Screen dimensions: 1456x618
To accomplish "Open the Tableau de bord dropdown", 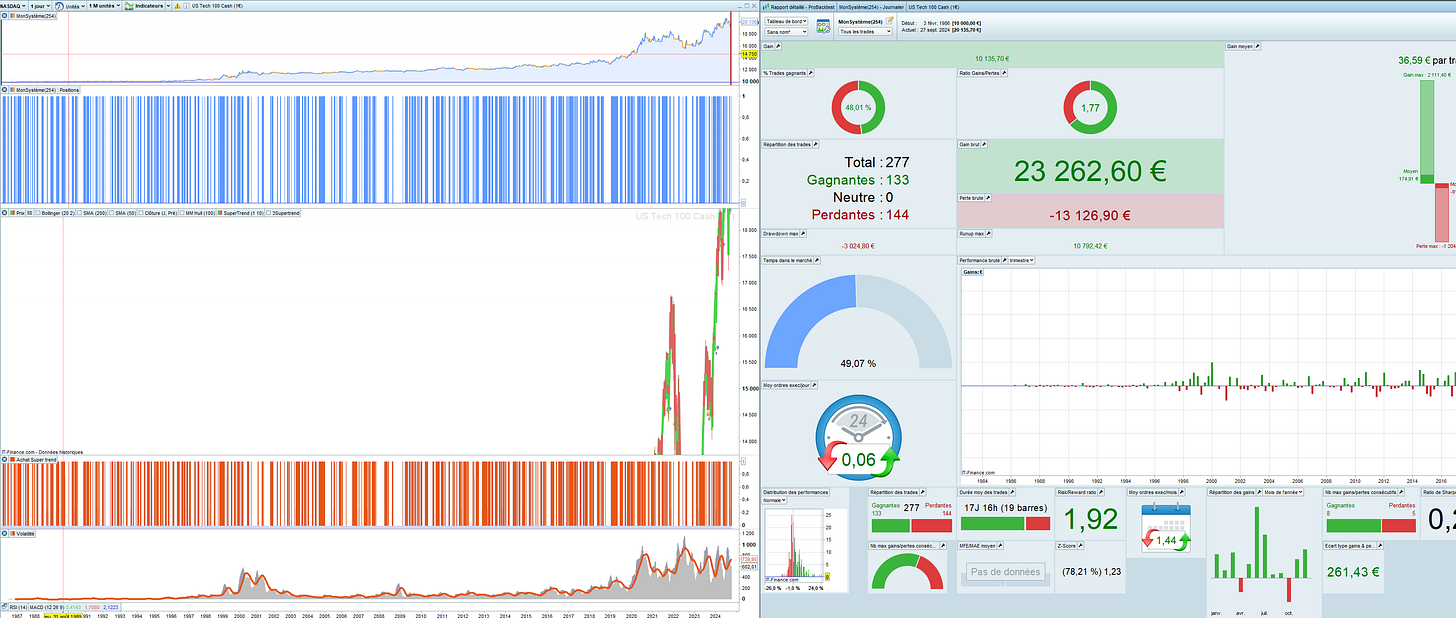I will pyautogui.click(x=785, y=21).
